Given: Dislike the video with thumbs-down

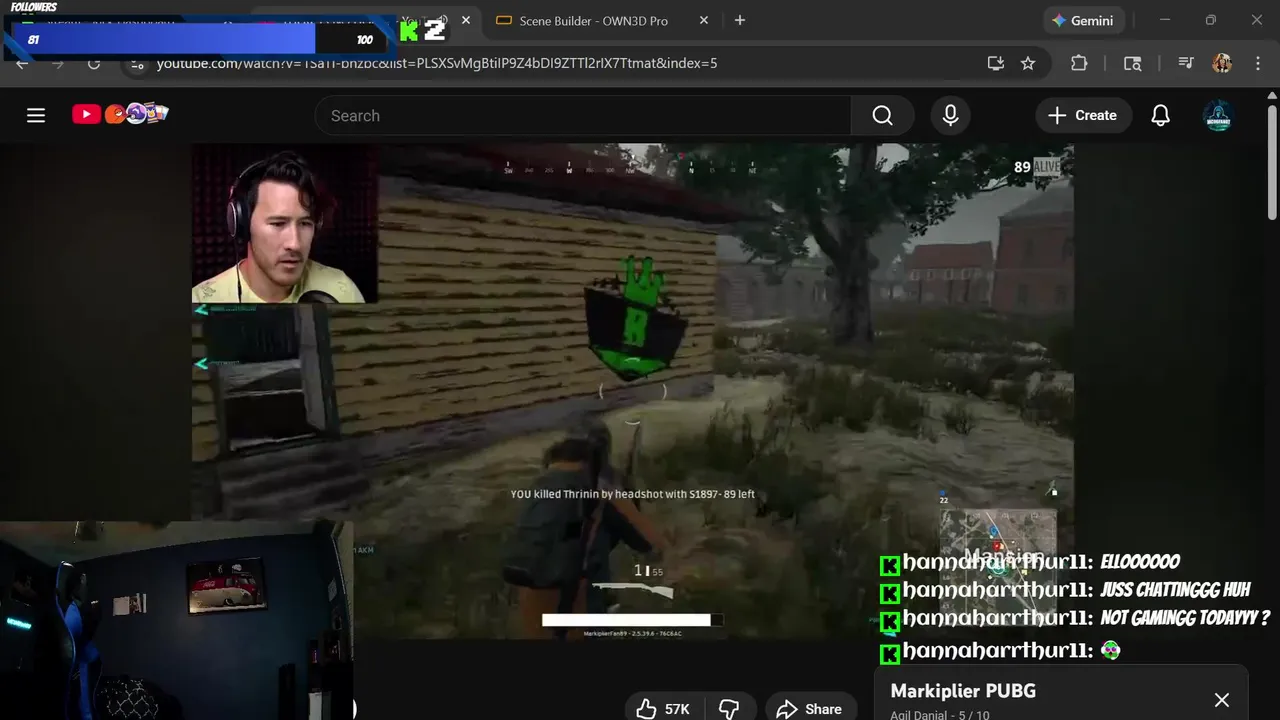Looking at the screenshot, I should (x=729, y=708).
